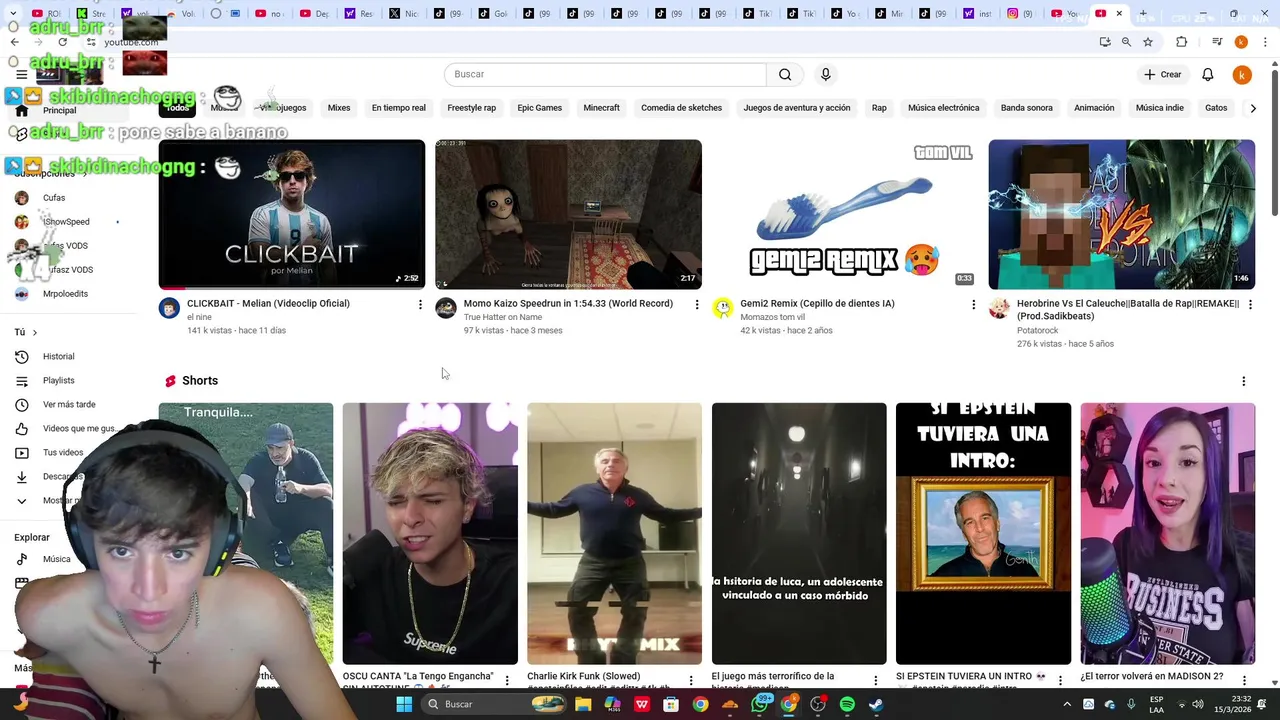Click Potatorock channel name link

[1037, 330]
